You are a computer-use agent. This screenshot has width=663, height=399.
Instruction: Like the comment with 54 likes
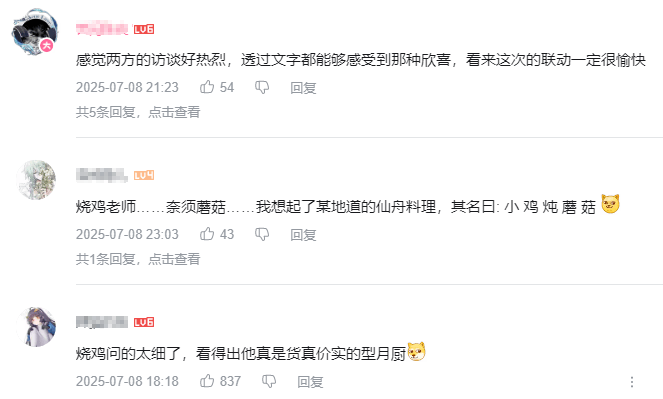pos(207,87)
